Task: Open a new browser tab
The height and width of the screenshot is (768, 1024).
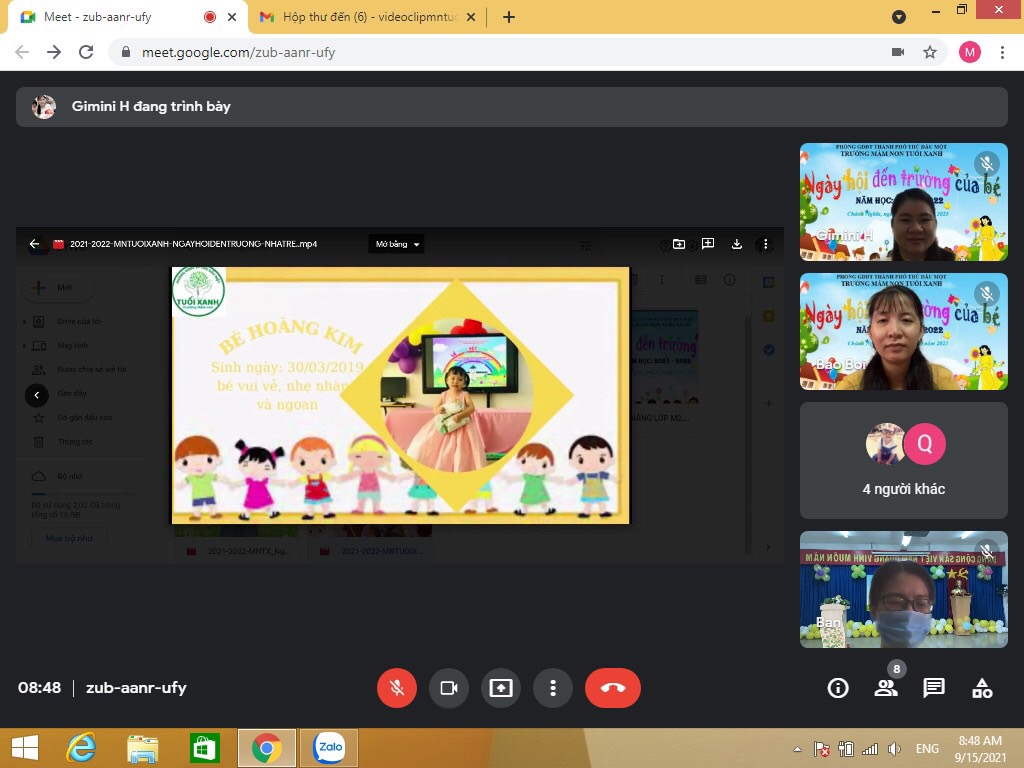Action: pos(509,17)
